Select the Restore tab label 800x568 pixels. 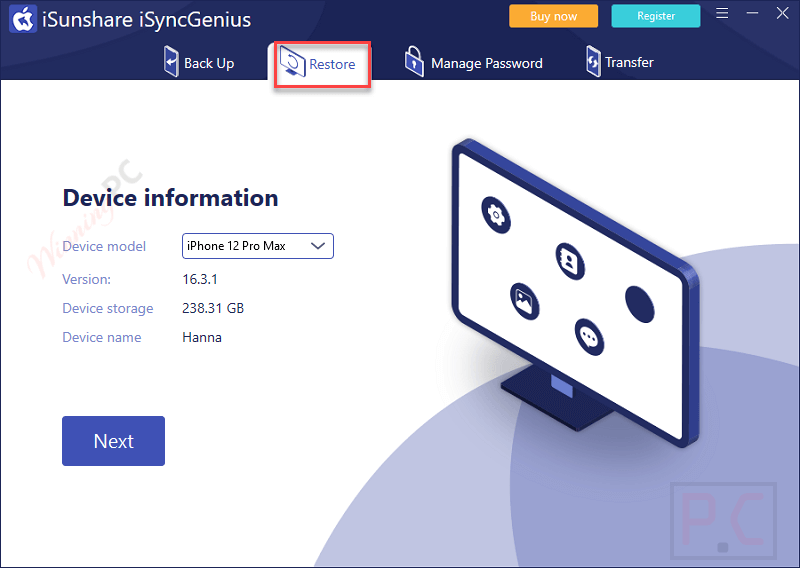pos(332,64)
